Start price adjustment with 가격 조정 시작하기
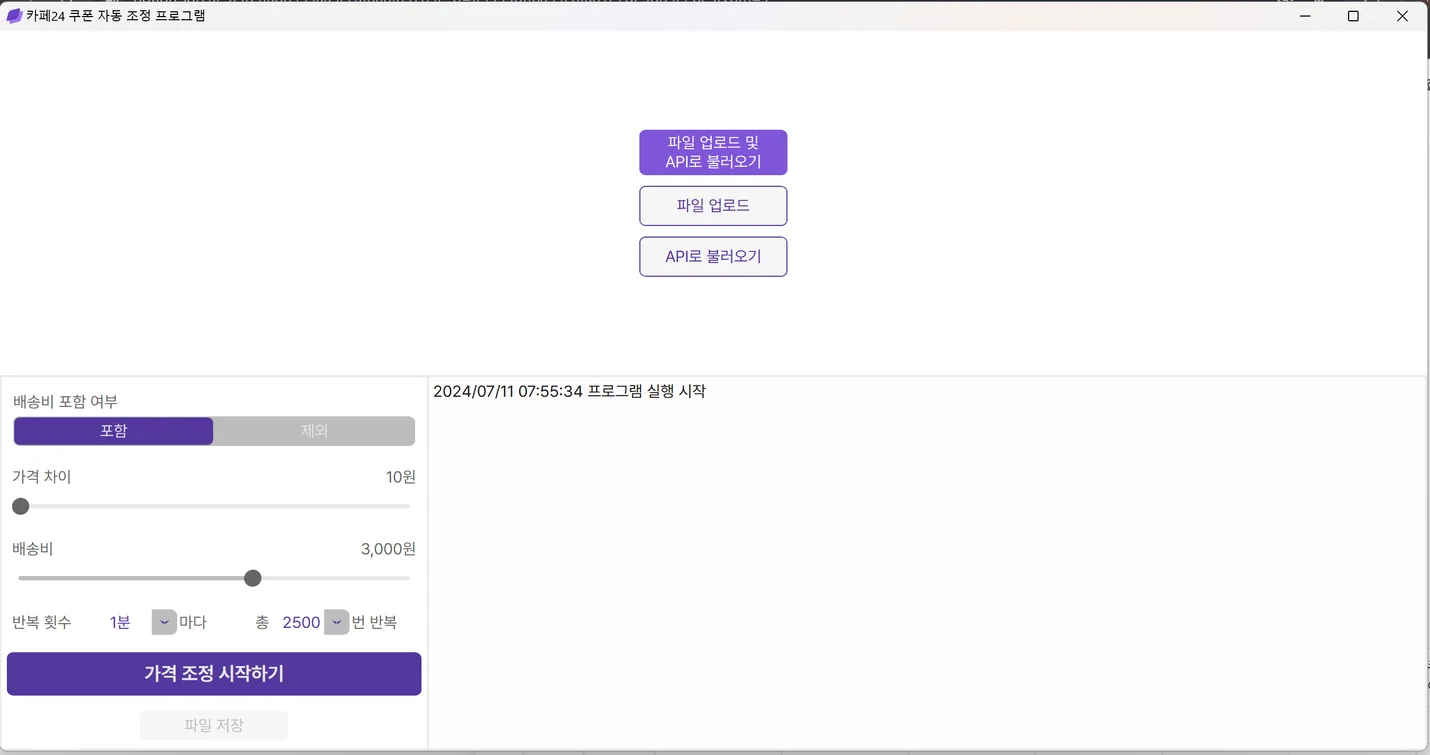The width and height of the screenshot is (1430, 755). point(214,674)
